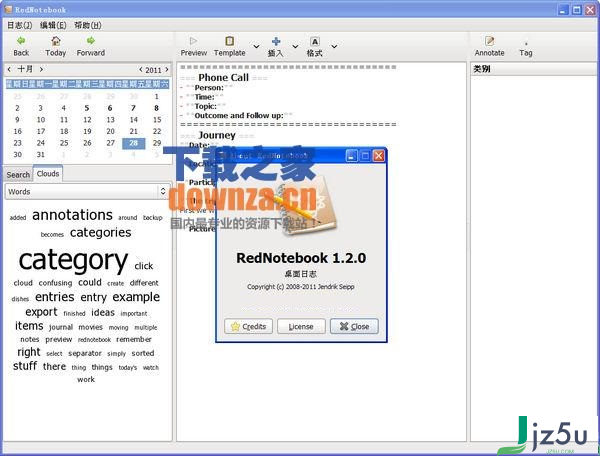Viewport: 600px width, 456px height.
Task: Click the Preview play icon
Action: 194,41
